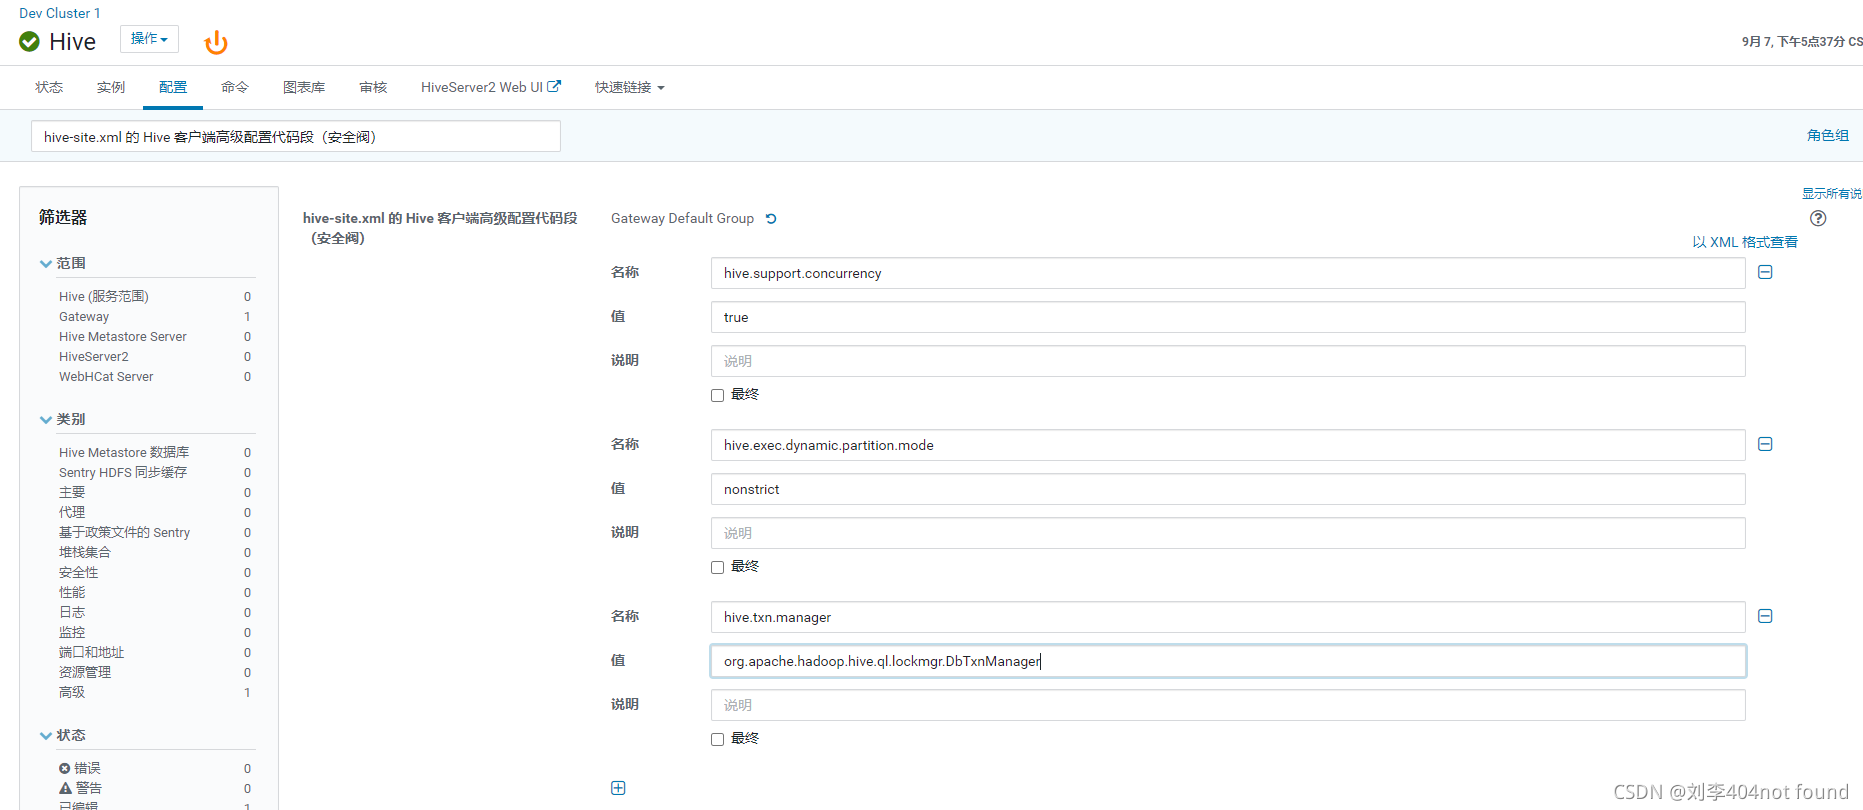Image resolution: width=1863 pixels, height=810 pixels.
Task: Click the orange power restart icon
Action: click(216, 42)
